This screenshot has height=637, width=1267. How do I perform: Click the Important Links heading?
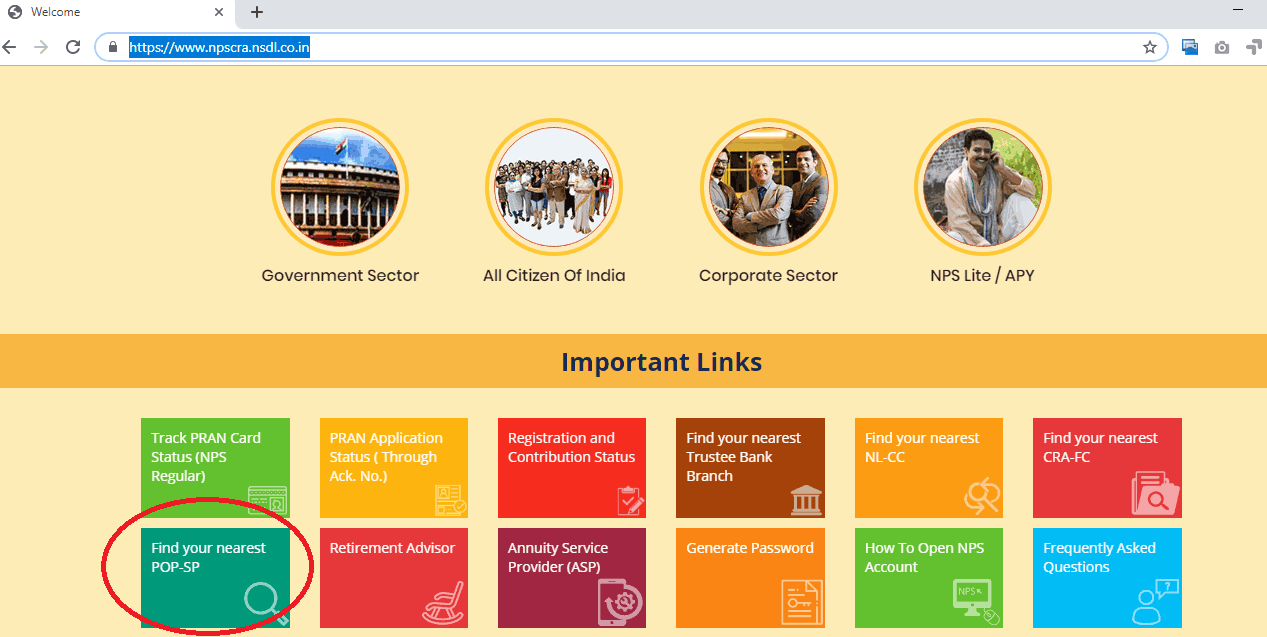[661, 361]
